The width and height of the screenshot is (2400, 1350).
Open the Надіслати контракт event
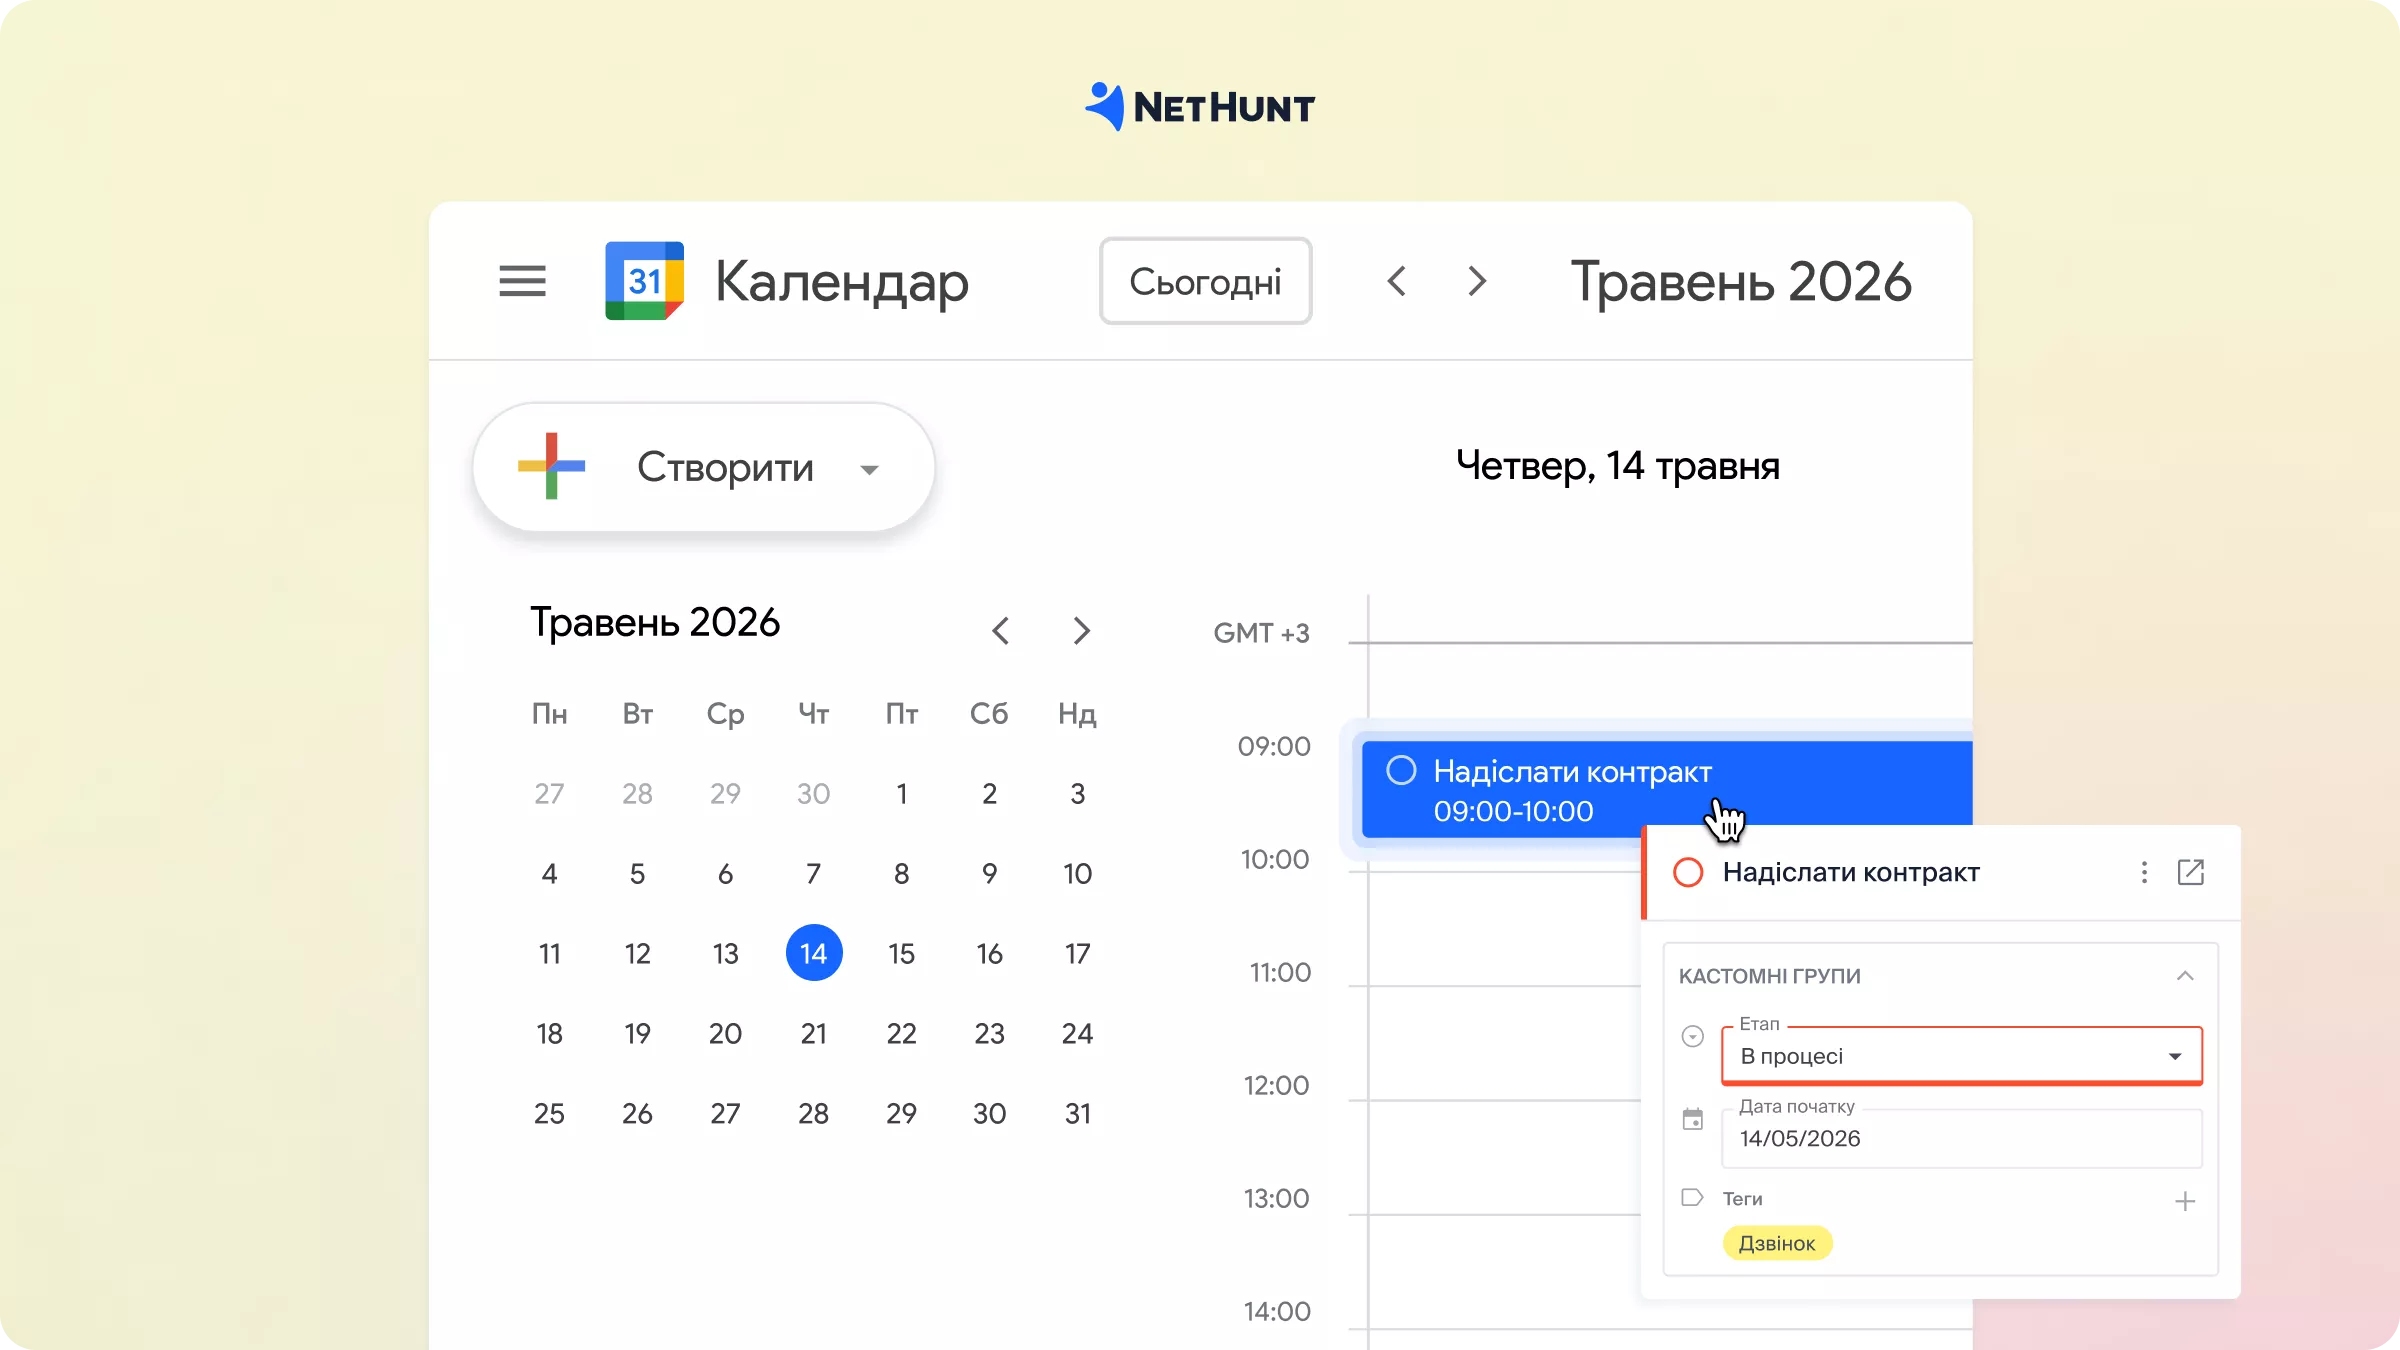coord(1667,790)
